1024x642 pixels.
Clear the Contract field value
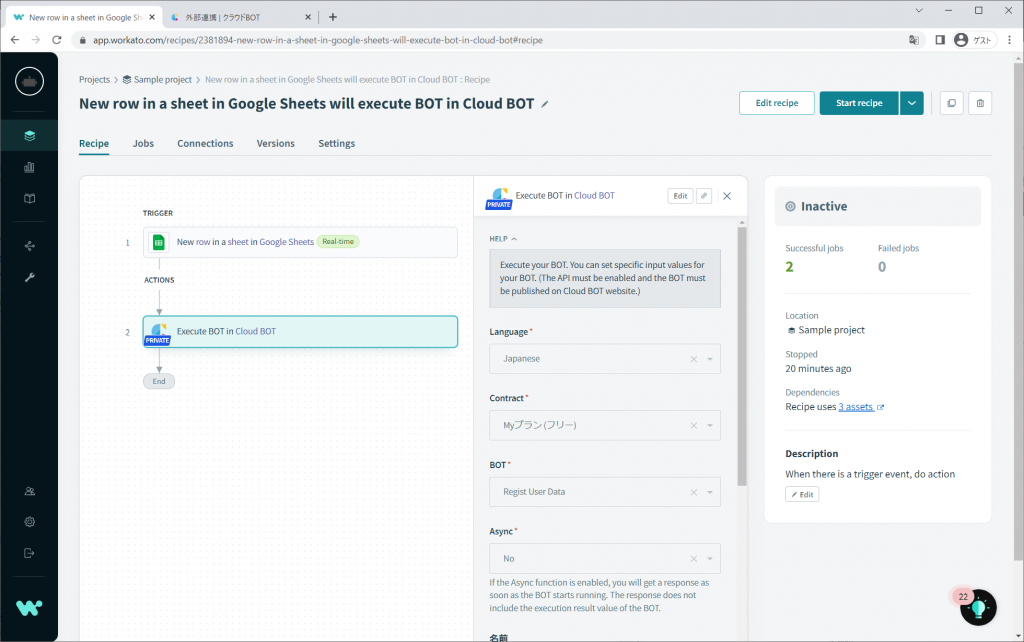[x=694, y=426]
